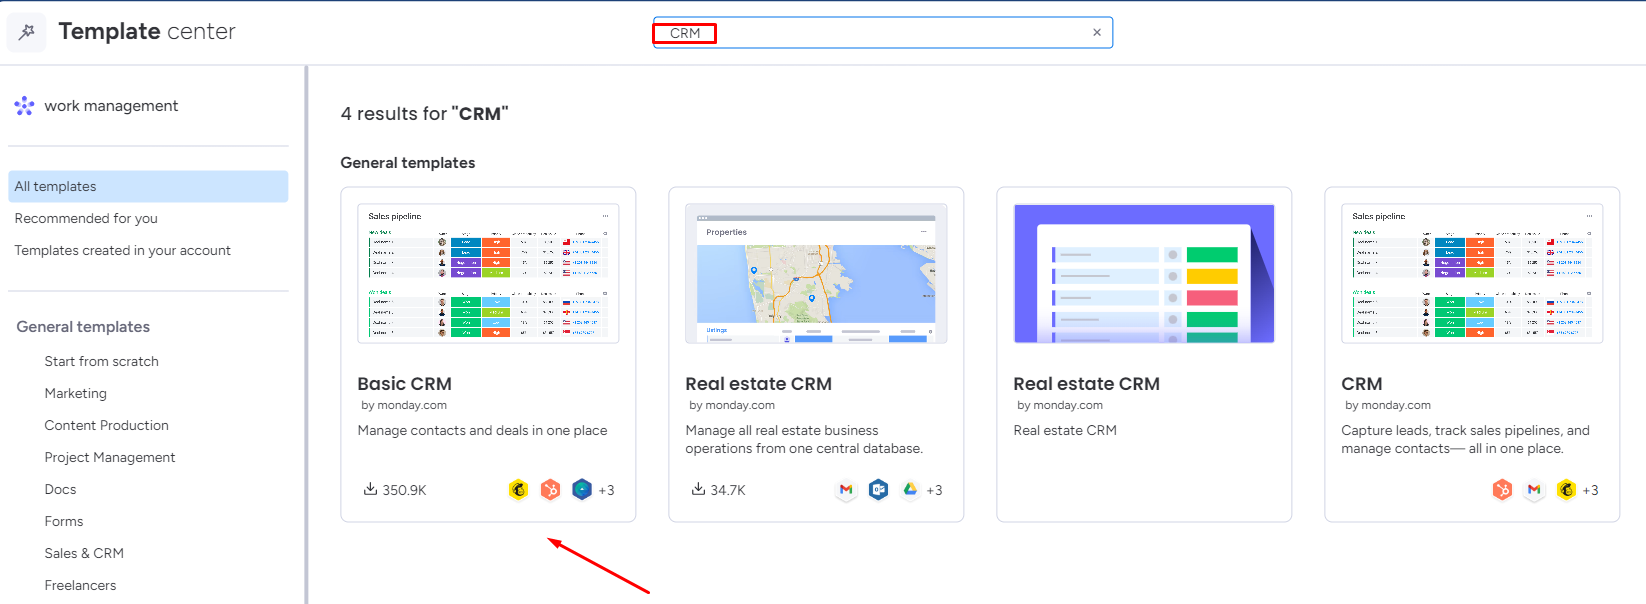The height and width of the screenshot is (604, 1646).
Task: Click the 'Manage contacts and deals in one place' text
Action: click(x=482, y=430)
